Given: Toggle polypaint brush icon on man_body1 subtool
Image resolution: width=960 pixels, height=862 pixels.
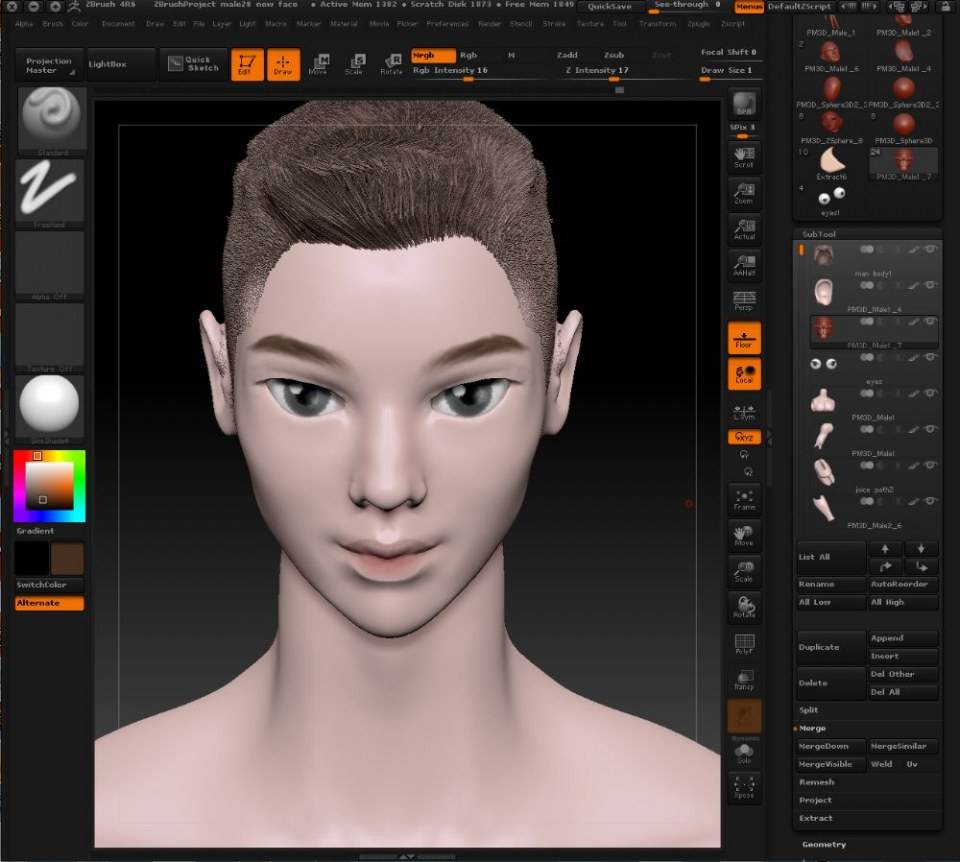Looking at the screenshot, I should click(914, 249).
